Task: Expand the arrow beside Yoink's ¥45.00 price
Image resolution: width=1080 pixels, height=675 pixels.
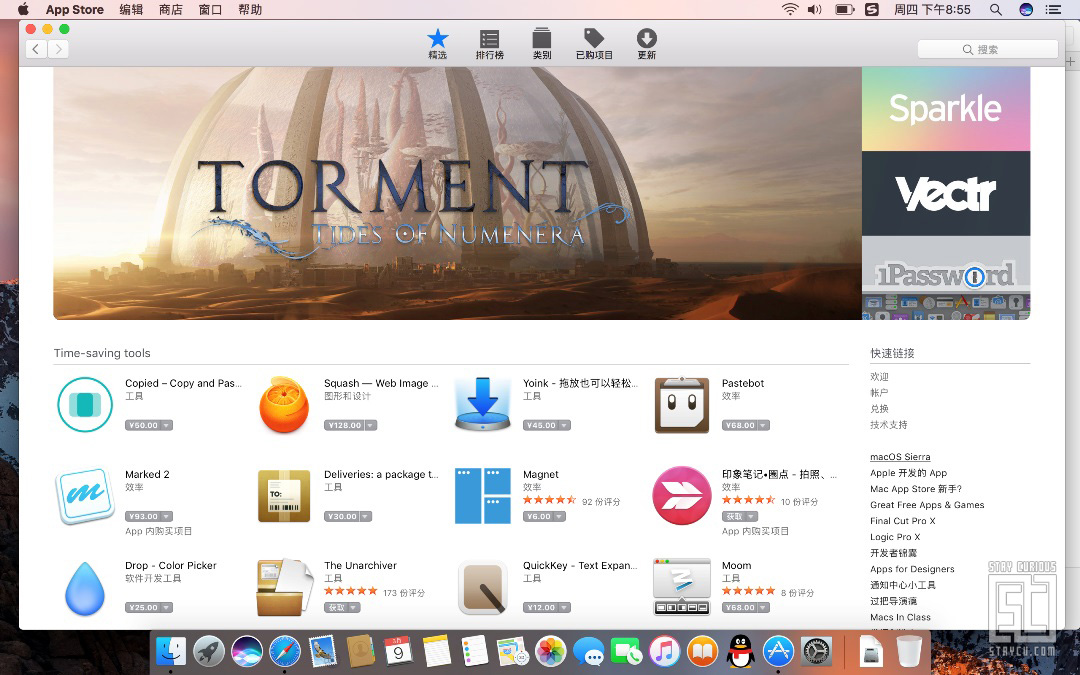Action: 564,426
